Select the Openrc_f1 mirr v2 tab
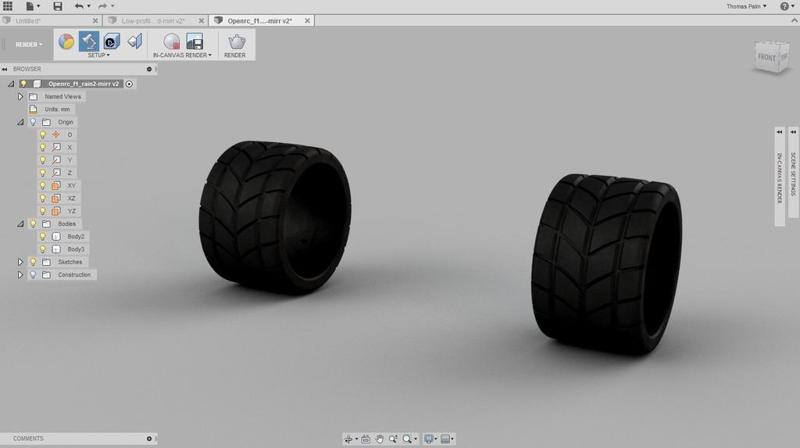The width and height of the screenshot is (800, 448). click(260, 21)
